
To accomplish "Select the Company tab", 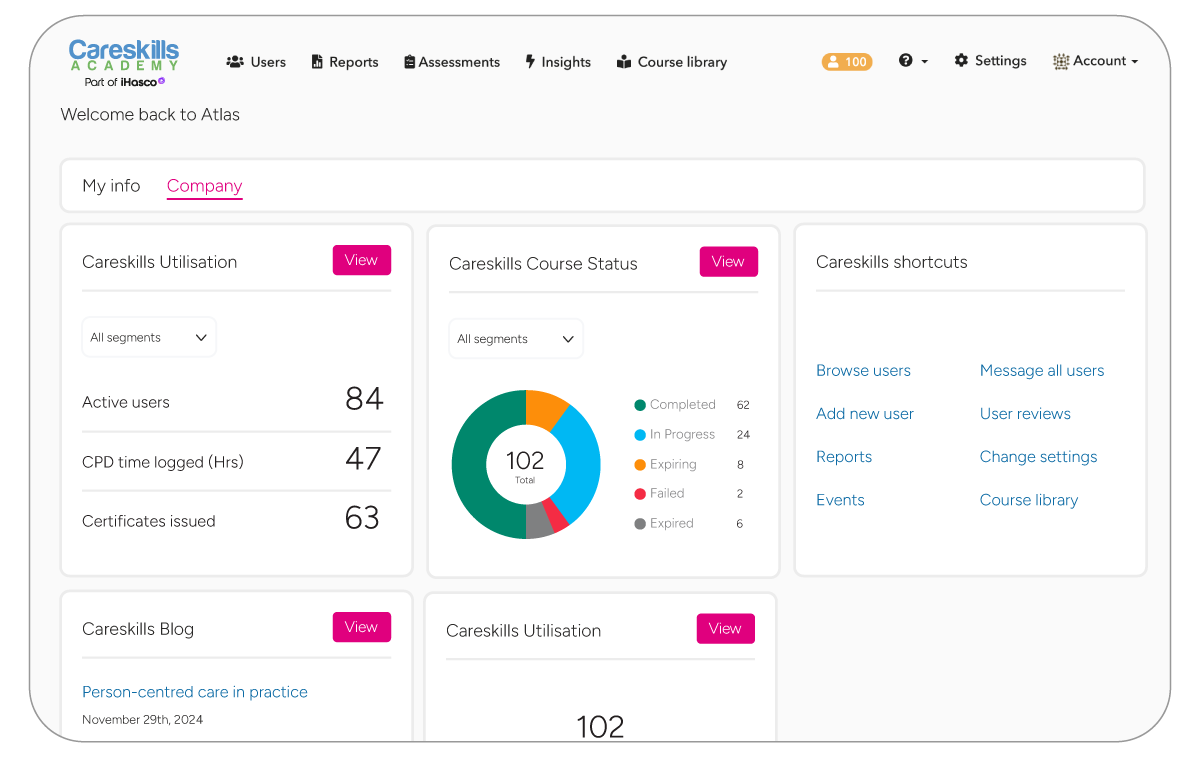I will (204, 186).
